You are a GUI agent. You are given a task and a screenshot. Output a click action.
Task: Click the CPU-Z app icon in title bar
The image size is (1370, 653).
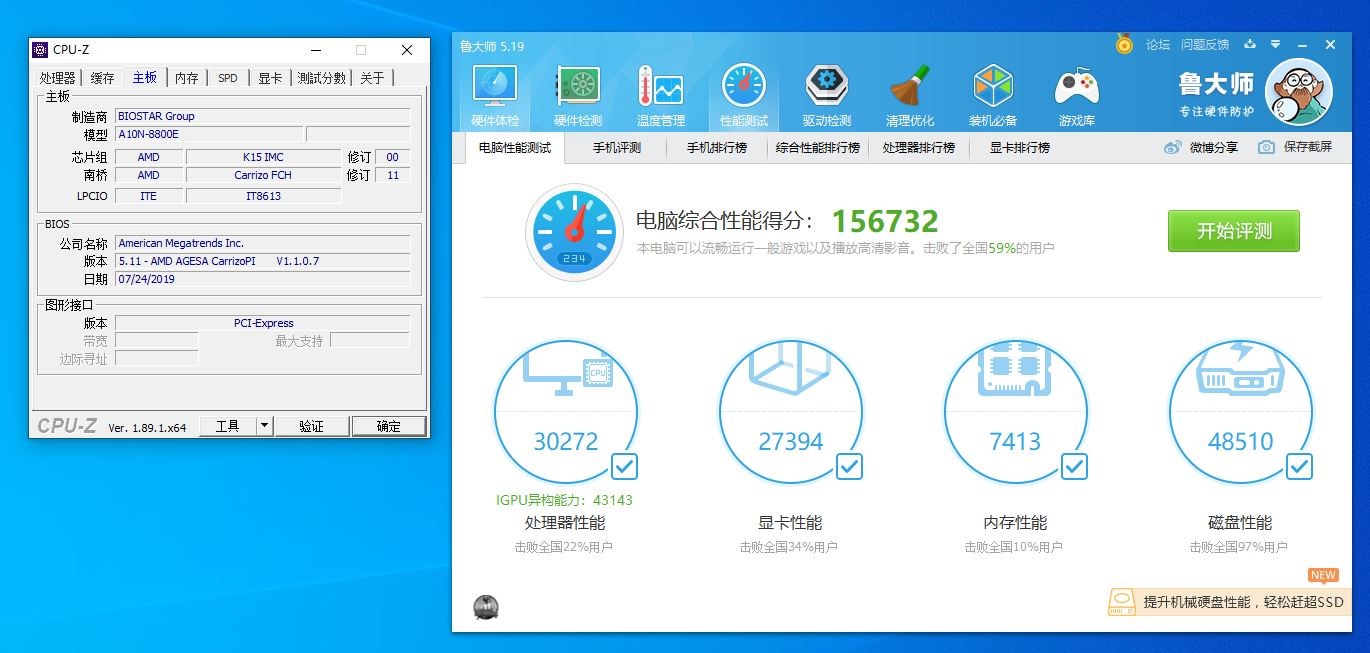[x=40, y=50]
